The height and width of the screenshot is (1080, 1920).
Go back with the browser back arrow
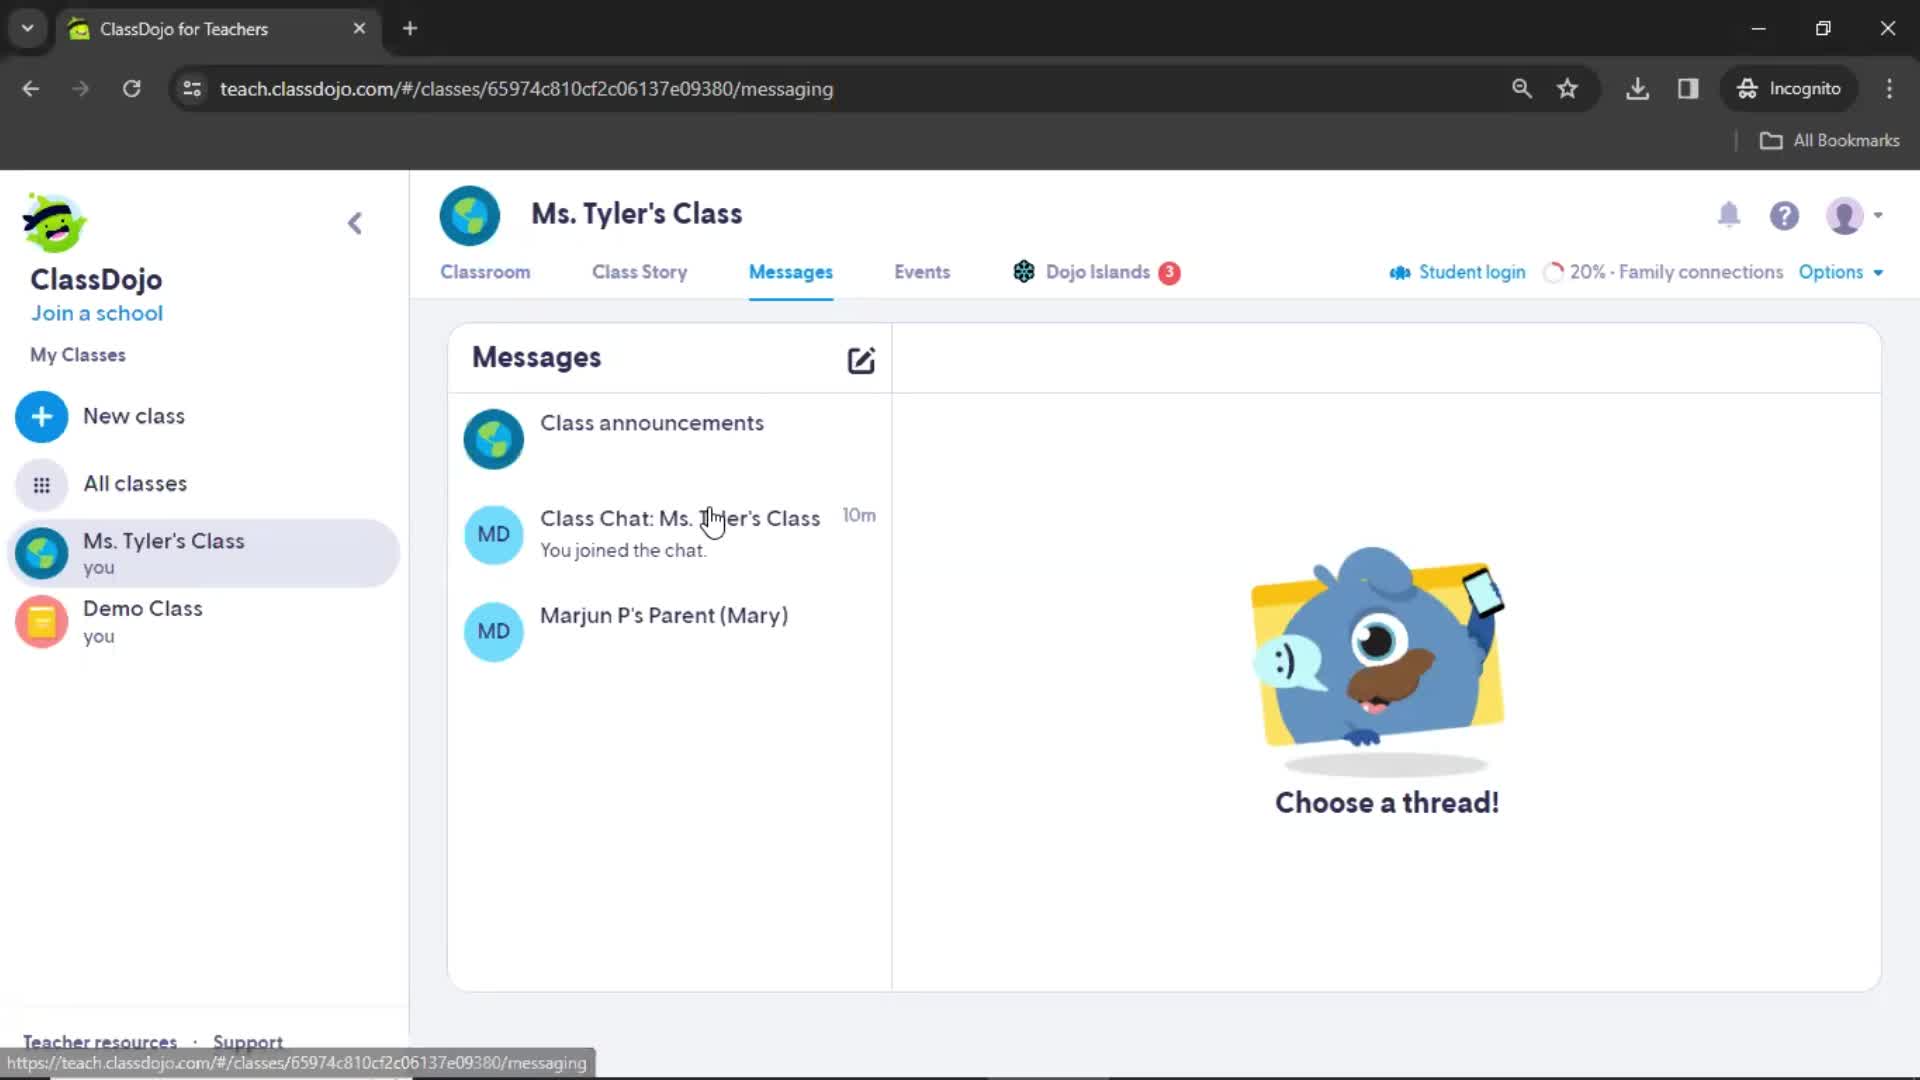[x=31, y=89]
